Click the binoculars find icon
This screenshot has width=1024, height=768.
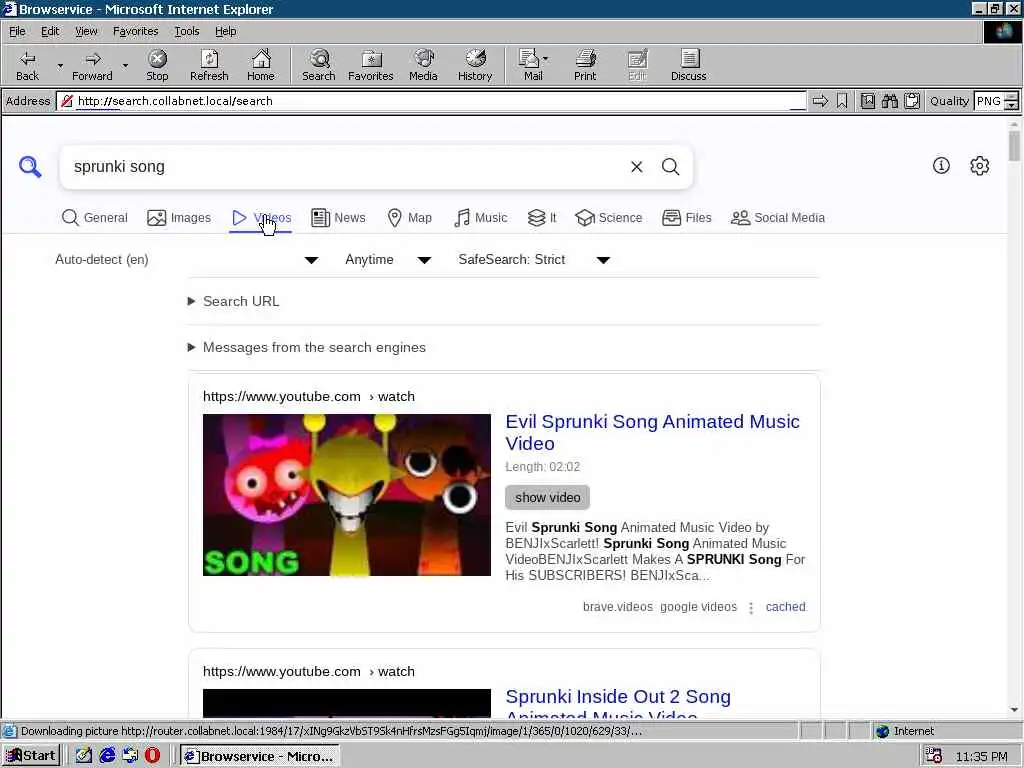pos(889,101)
